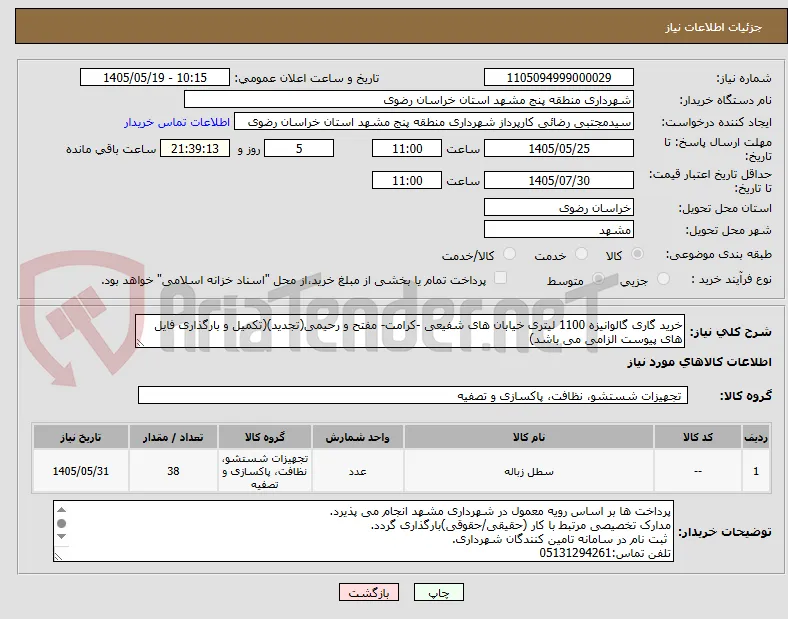Click the announcement date field 1405/05/19 - 10:15
Image resolution: width=788 pixels, height=619 pixels.
[155, 77]
